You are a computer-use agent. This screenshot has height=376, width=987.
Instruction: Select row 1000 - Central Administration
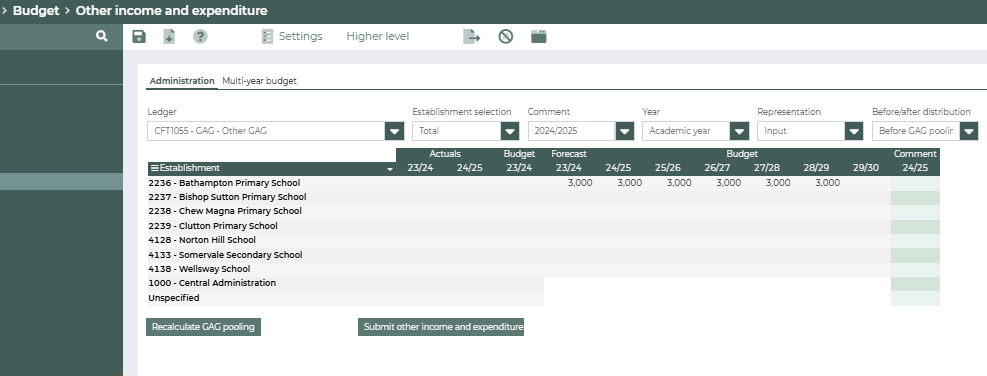[x=212, y=283]
